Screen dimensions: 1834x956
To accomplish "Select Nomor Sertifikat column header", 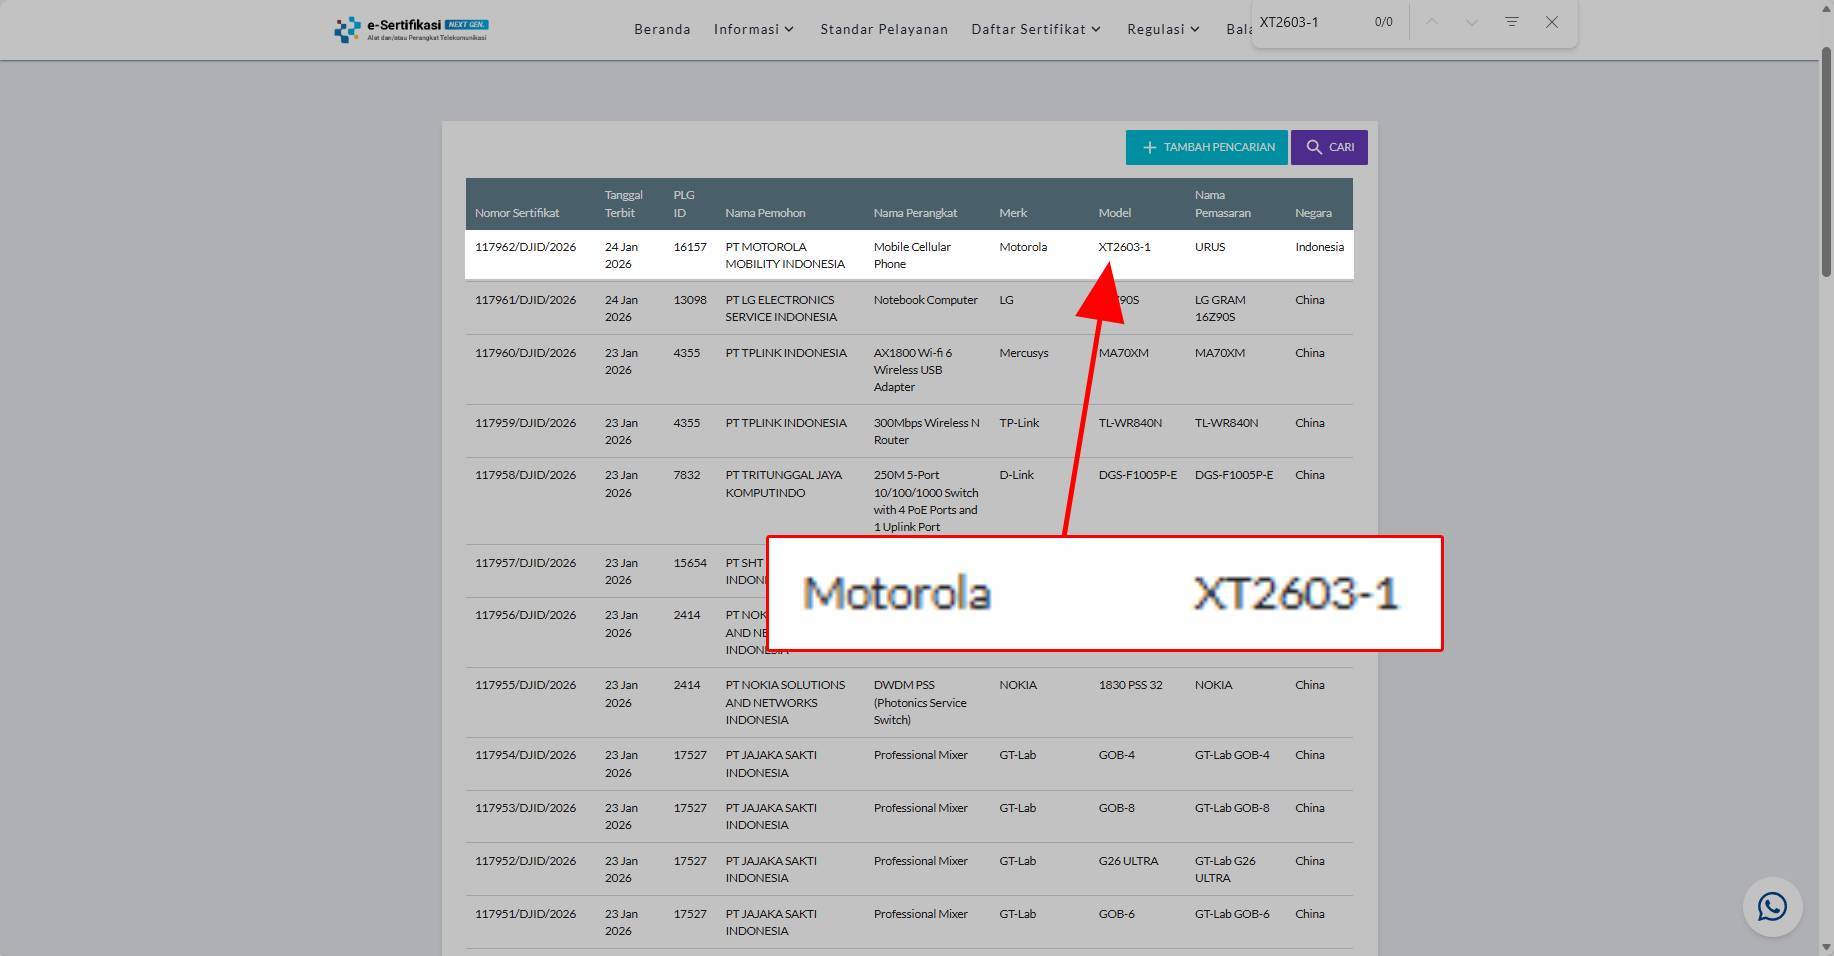I will pos(517,213).
